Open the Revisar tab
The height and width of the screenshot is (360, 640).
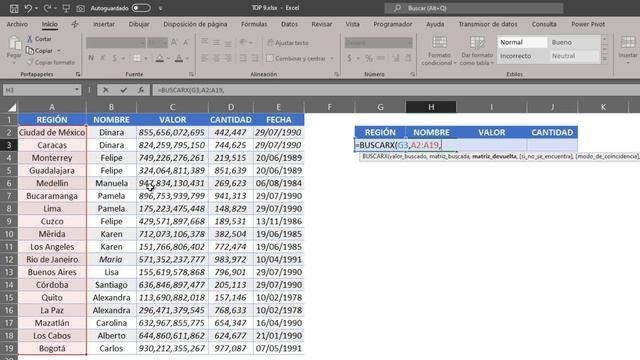point(322,24)
